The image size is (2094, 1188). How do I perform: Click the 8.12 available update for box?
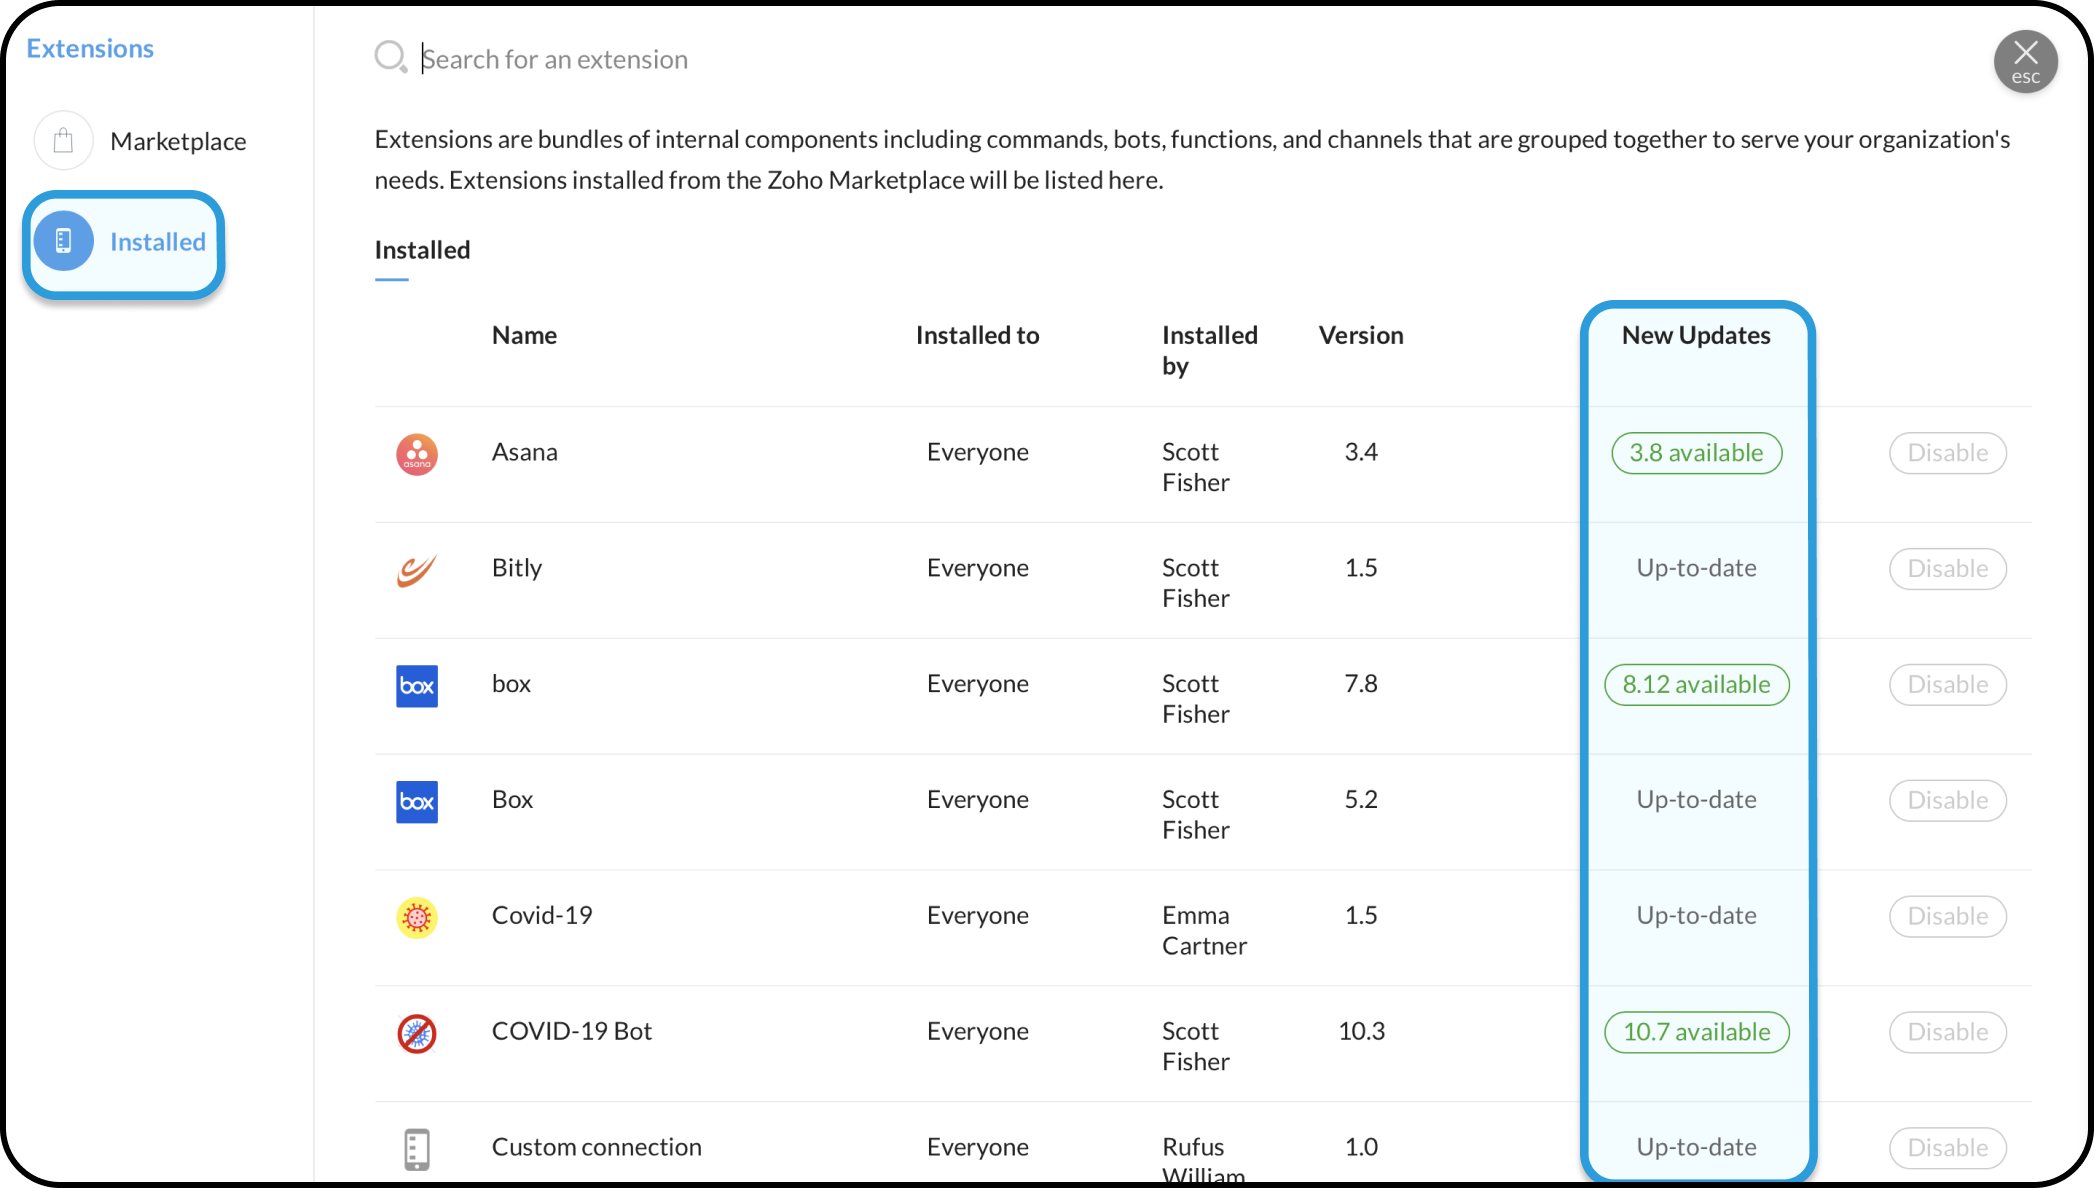(1696, 685)
